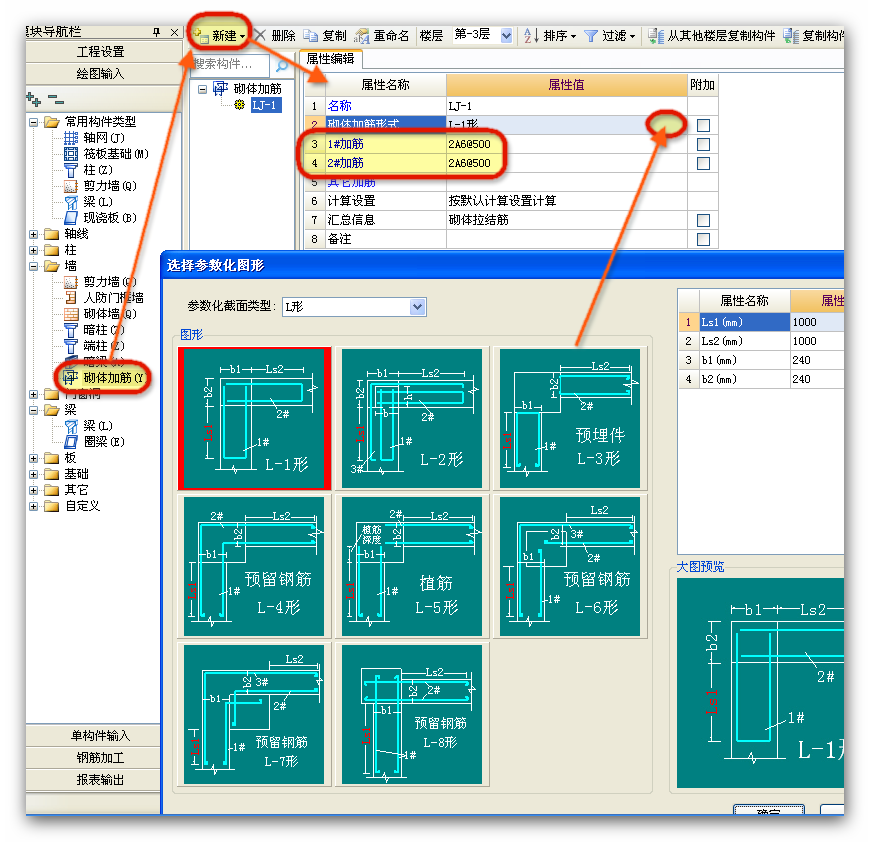
Task: Select the 砌体墙(Q) tree item
Action: [100, 314]
